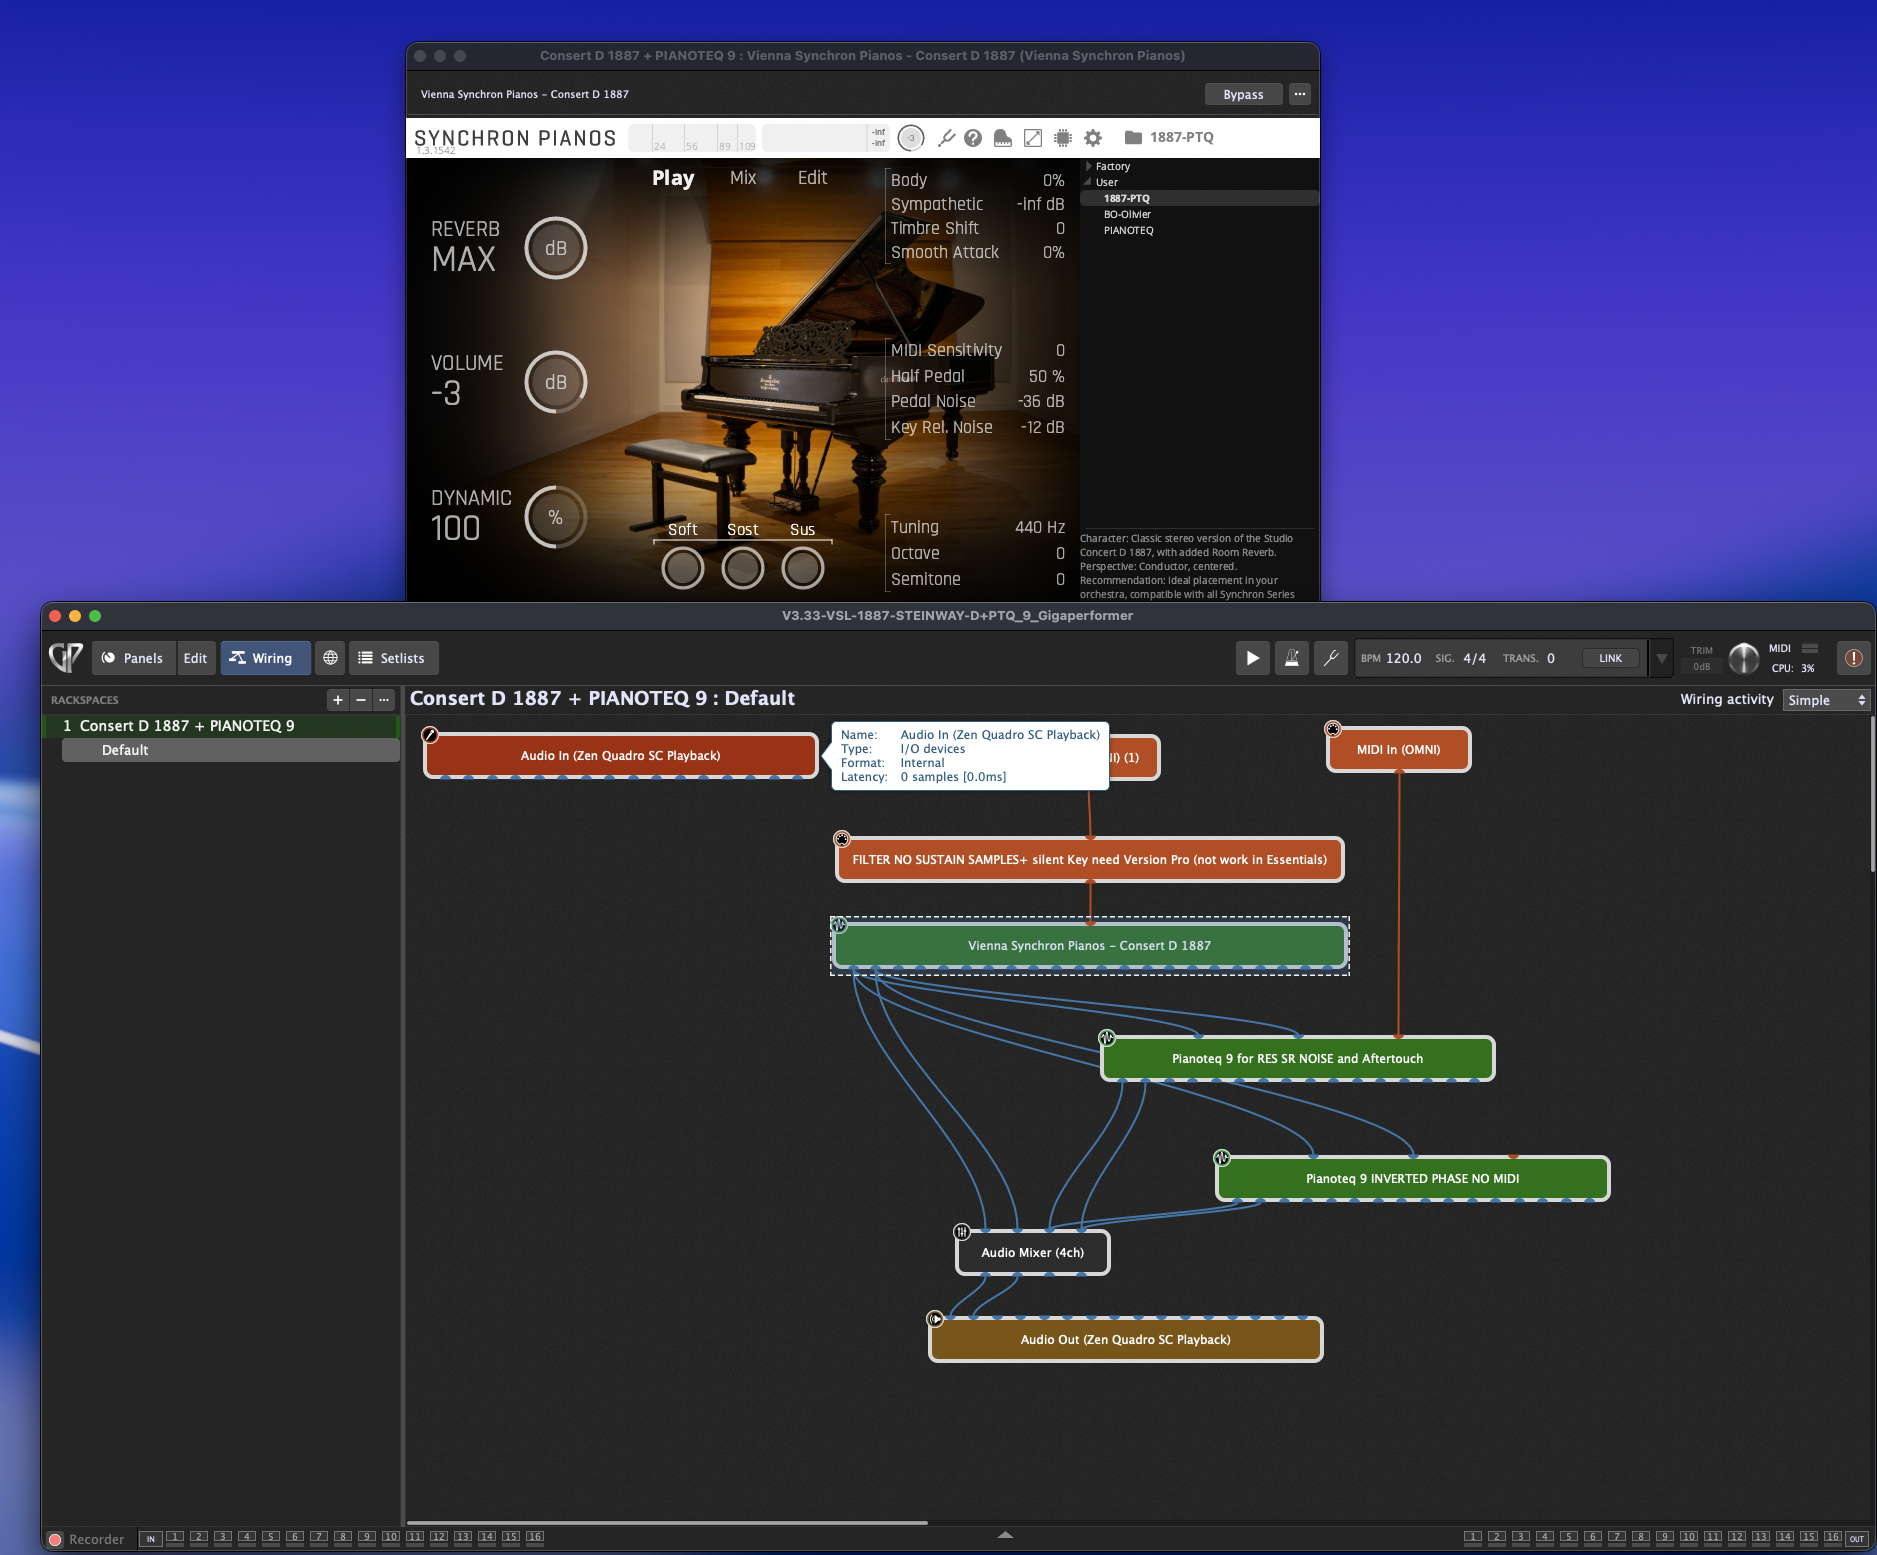Click the REVERB dB knob
1877x1555 pixels.
click(x=556, y=248)
